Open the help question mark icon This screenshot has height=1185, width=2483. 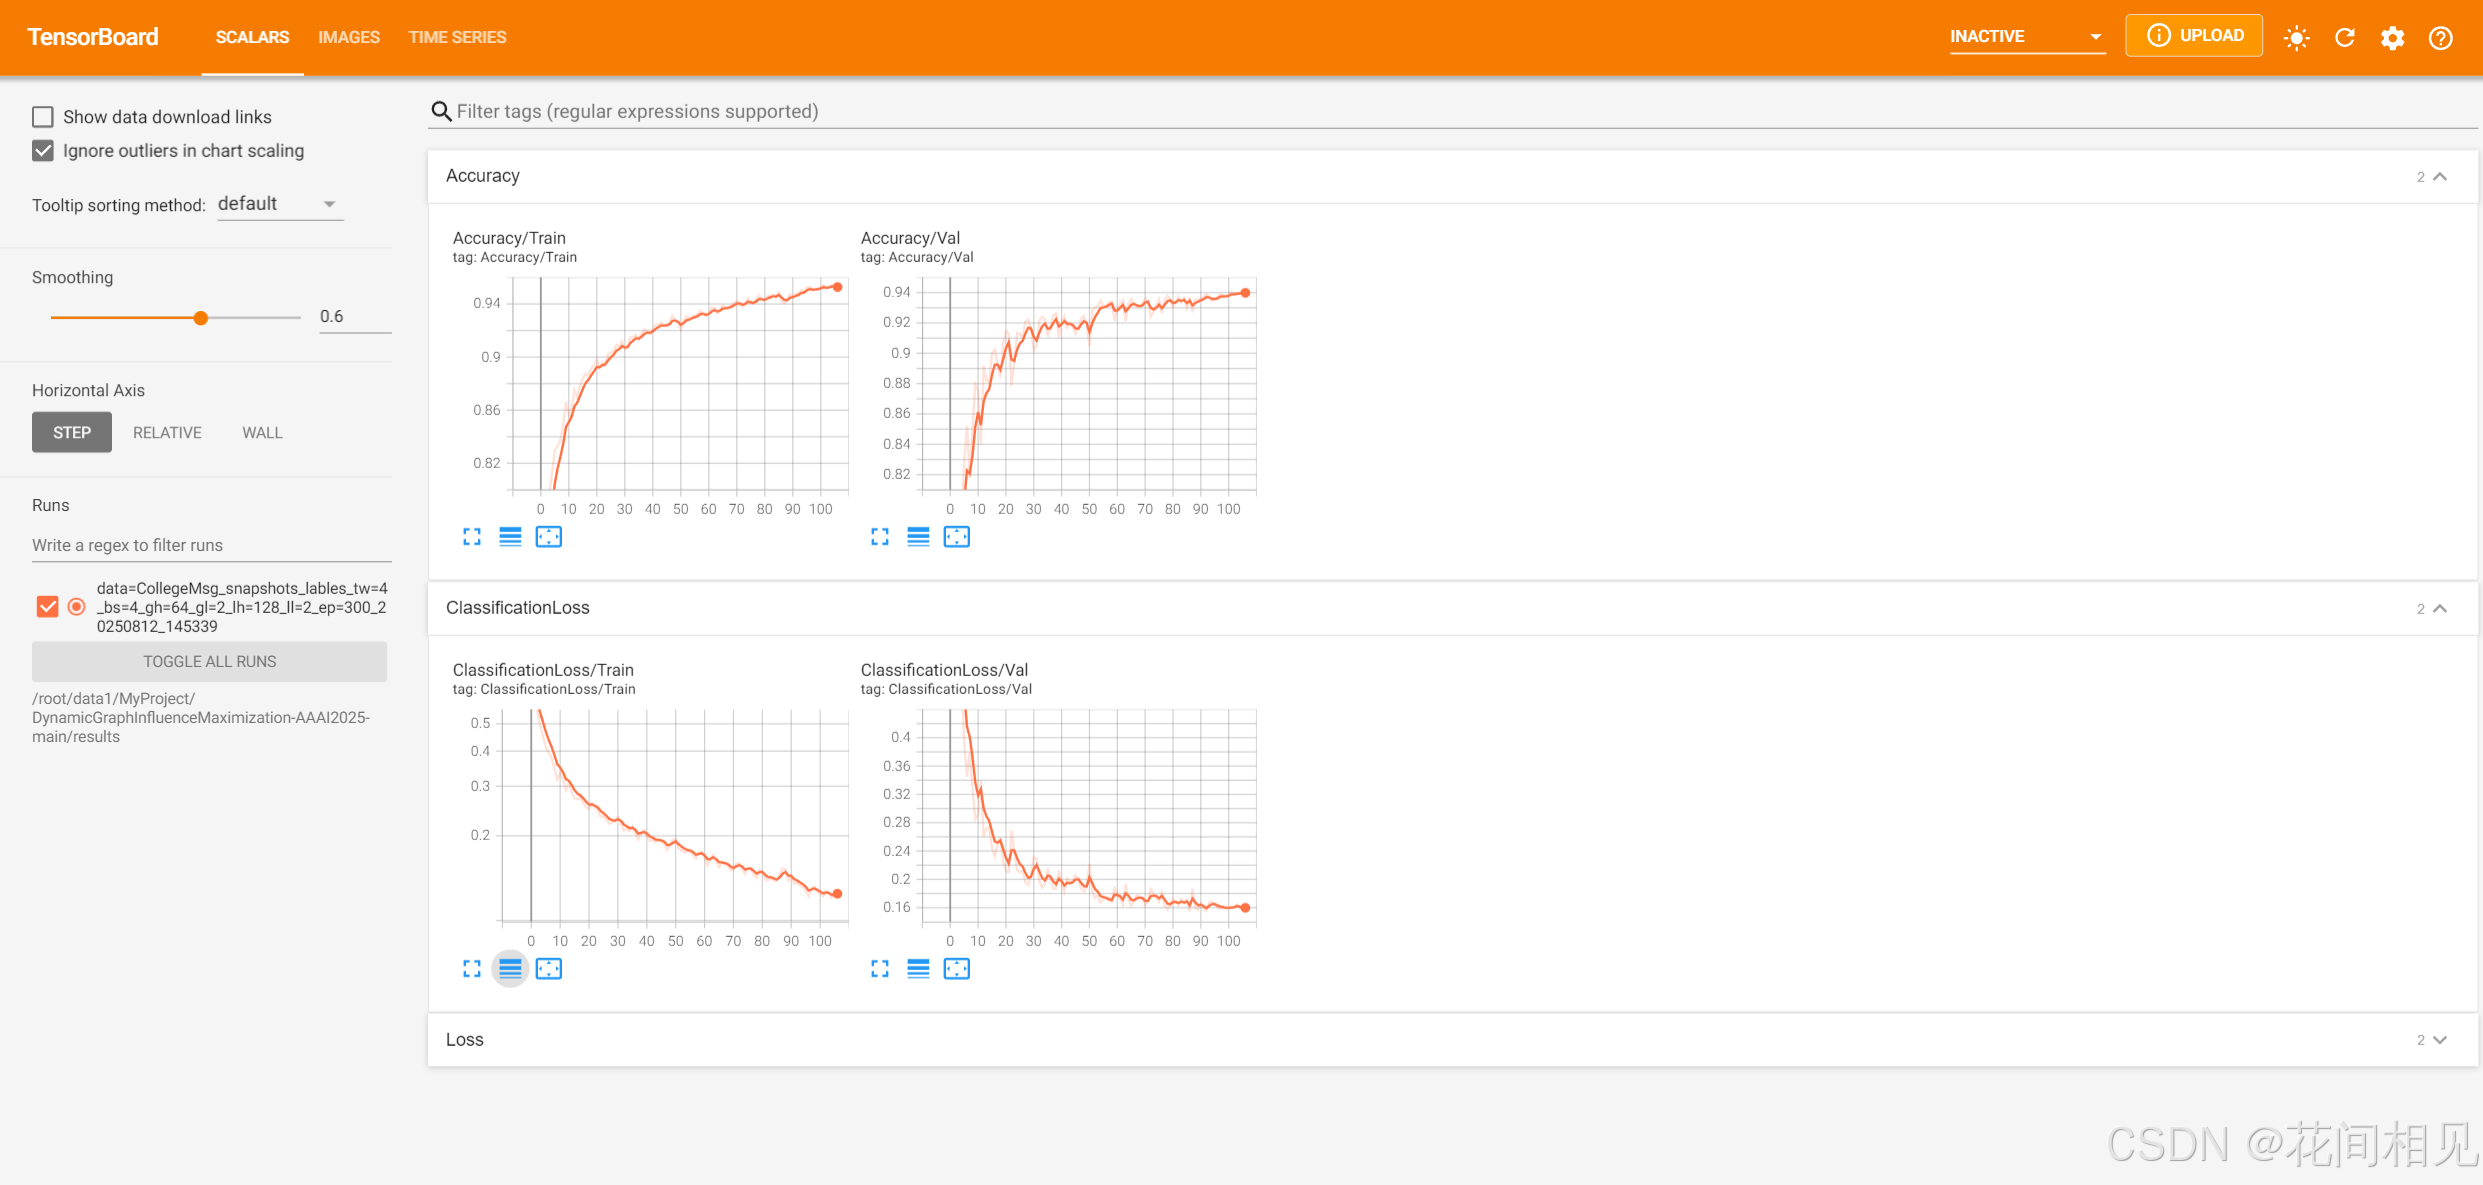[x=2441, y=37]
